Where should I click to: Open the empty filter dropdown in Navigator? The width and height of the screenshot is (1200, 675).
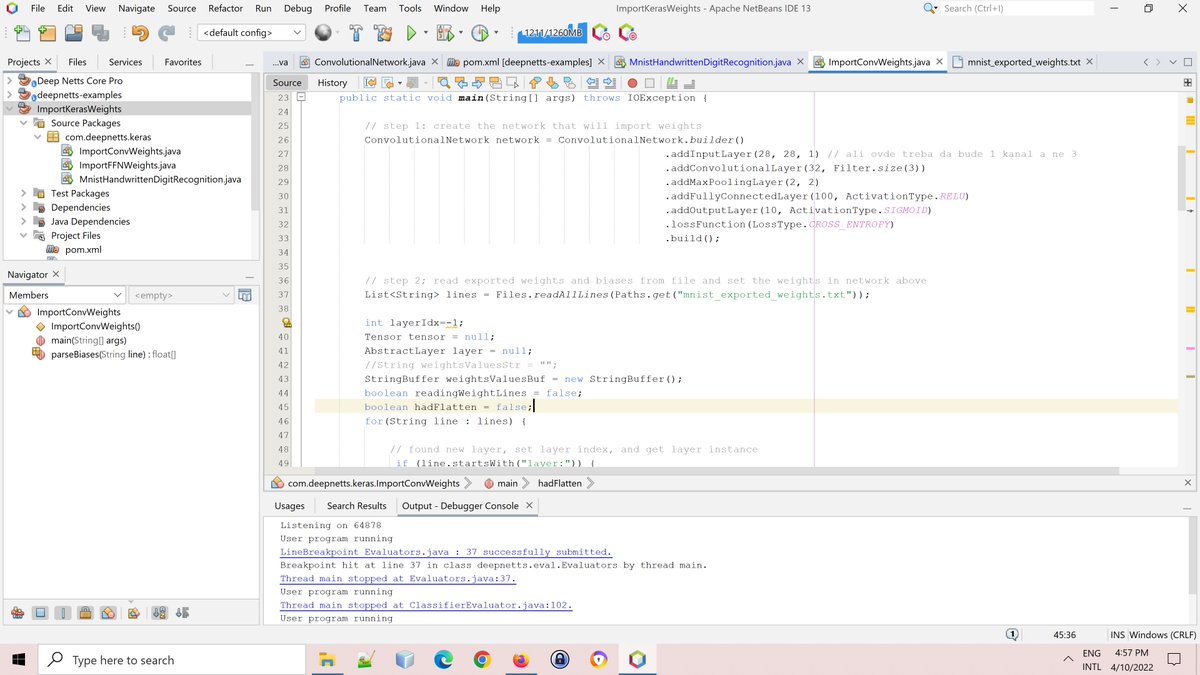point(182,295)
